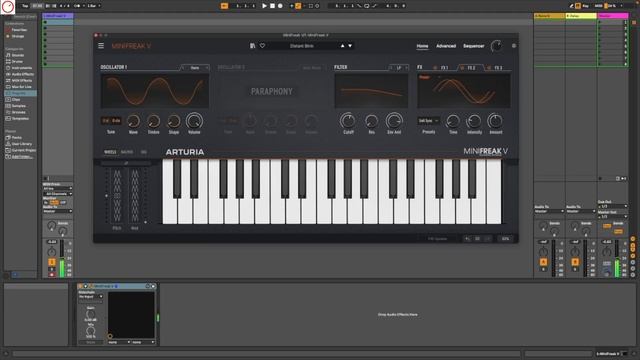This screenshot has height=360, width=640.
Task: Like the preset with the heart icon
Action: coord(262,46)
